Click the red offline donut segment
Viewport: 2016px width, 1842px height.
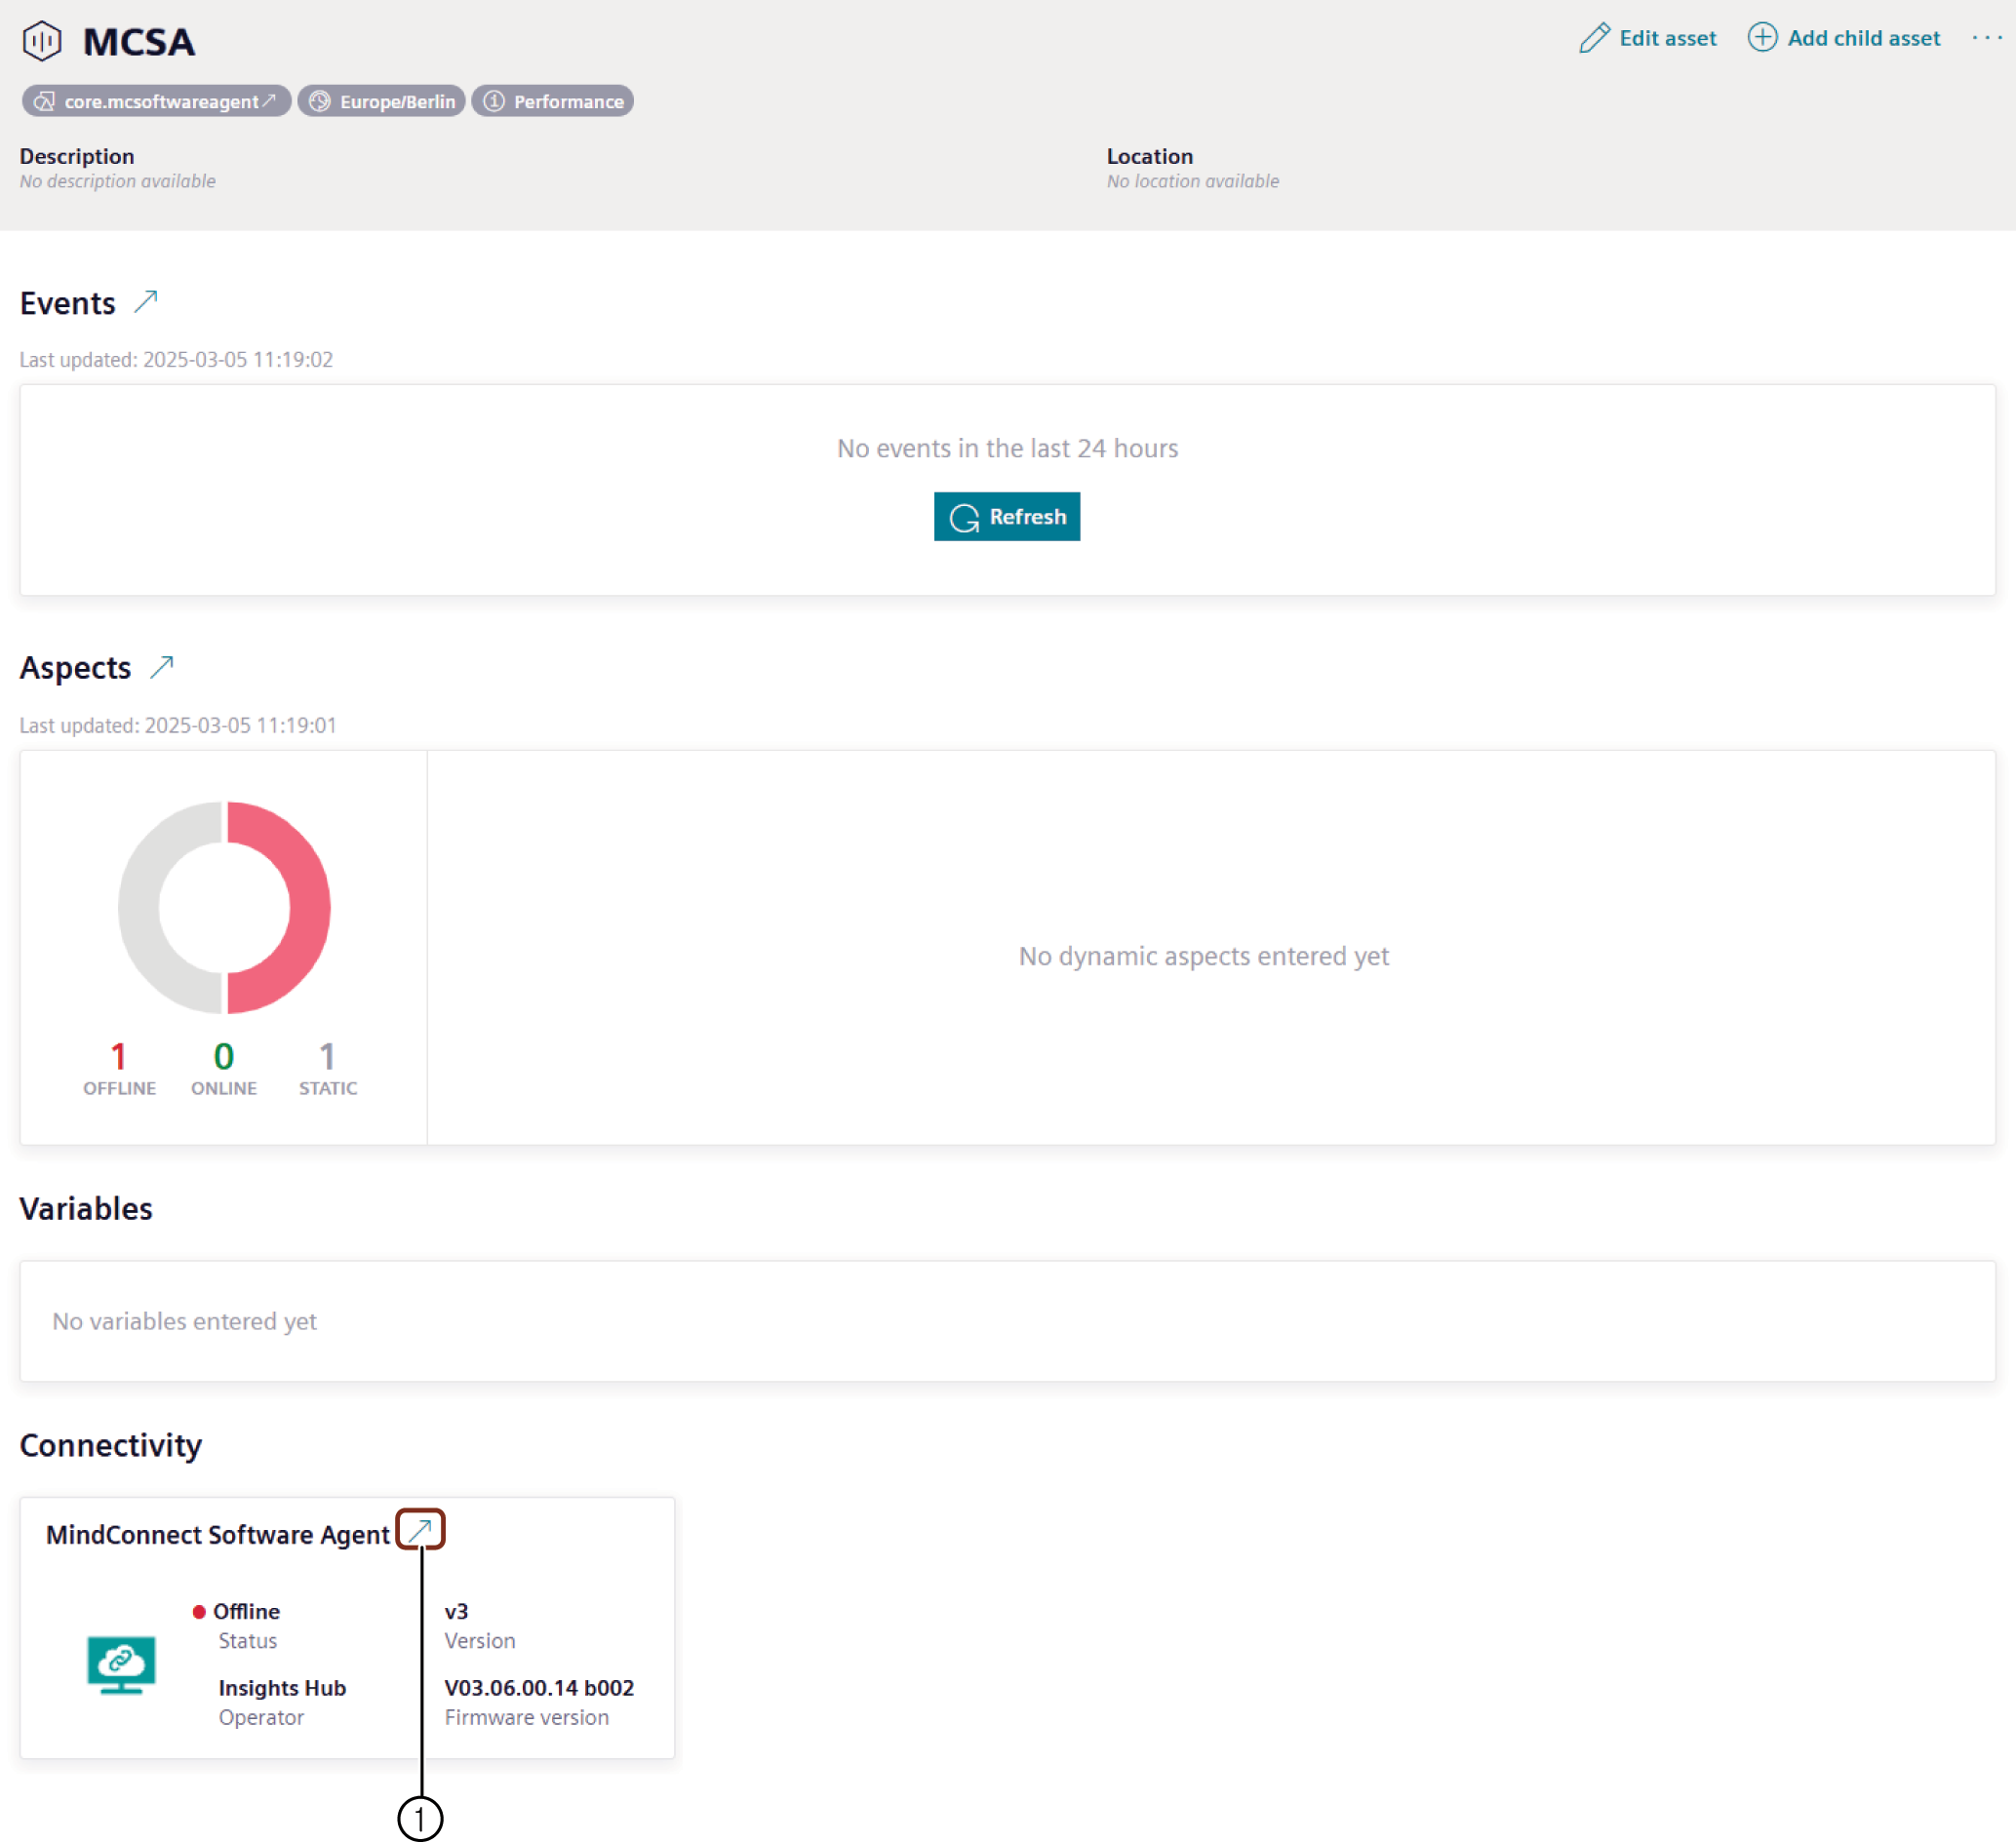(x=308, y=907)
